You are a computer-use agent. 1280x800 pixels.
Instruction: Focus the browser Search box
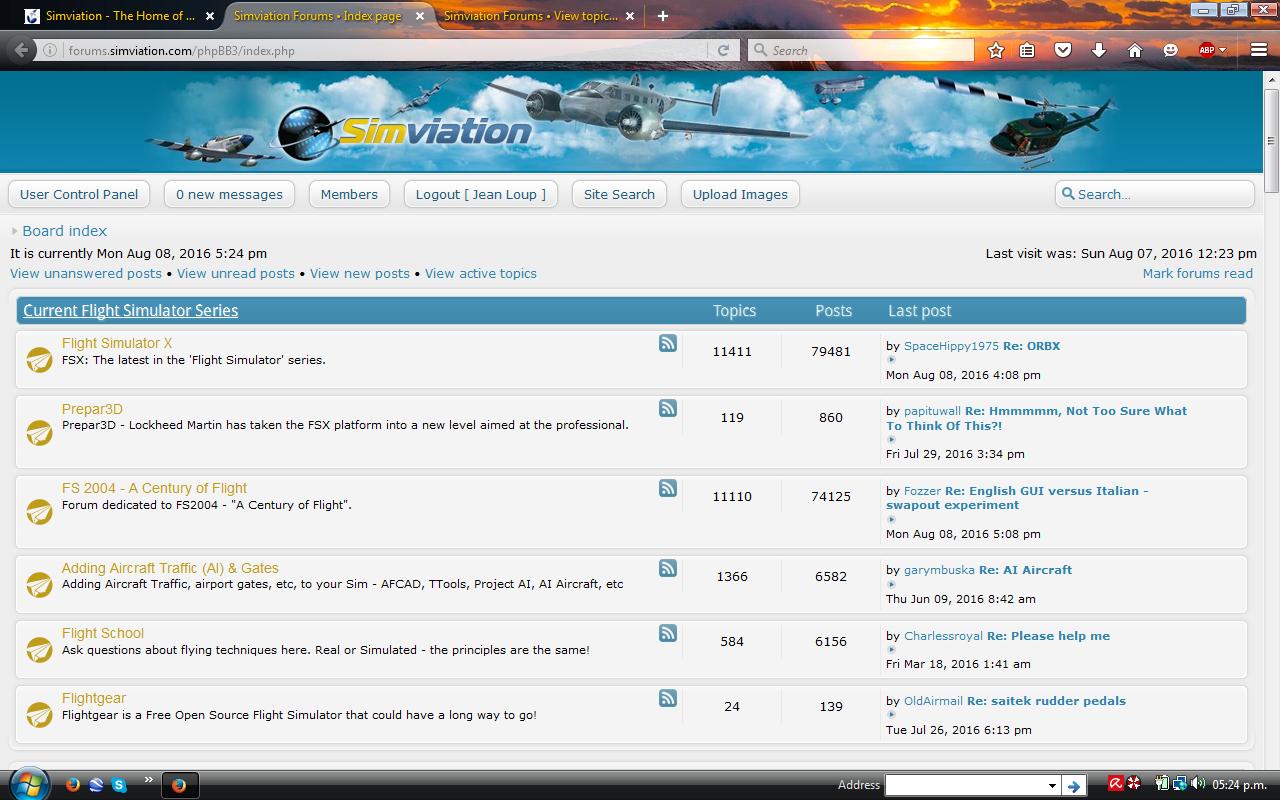pos(860,50)
